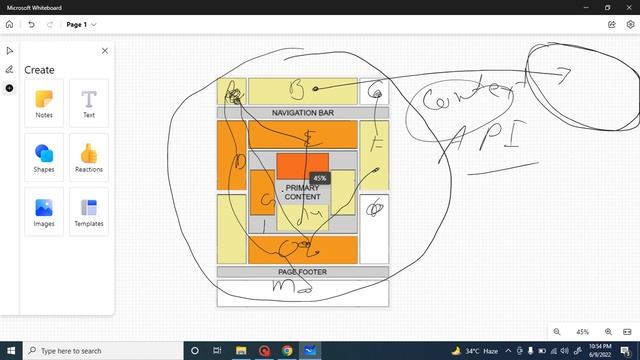Launch Google Chrome from taskbar
Screen dimensions: 640x360
click(x=287, y=351)
